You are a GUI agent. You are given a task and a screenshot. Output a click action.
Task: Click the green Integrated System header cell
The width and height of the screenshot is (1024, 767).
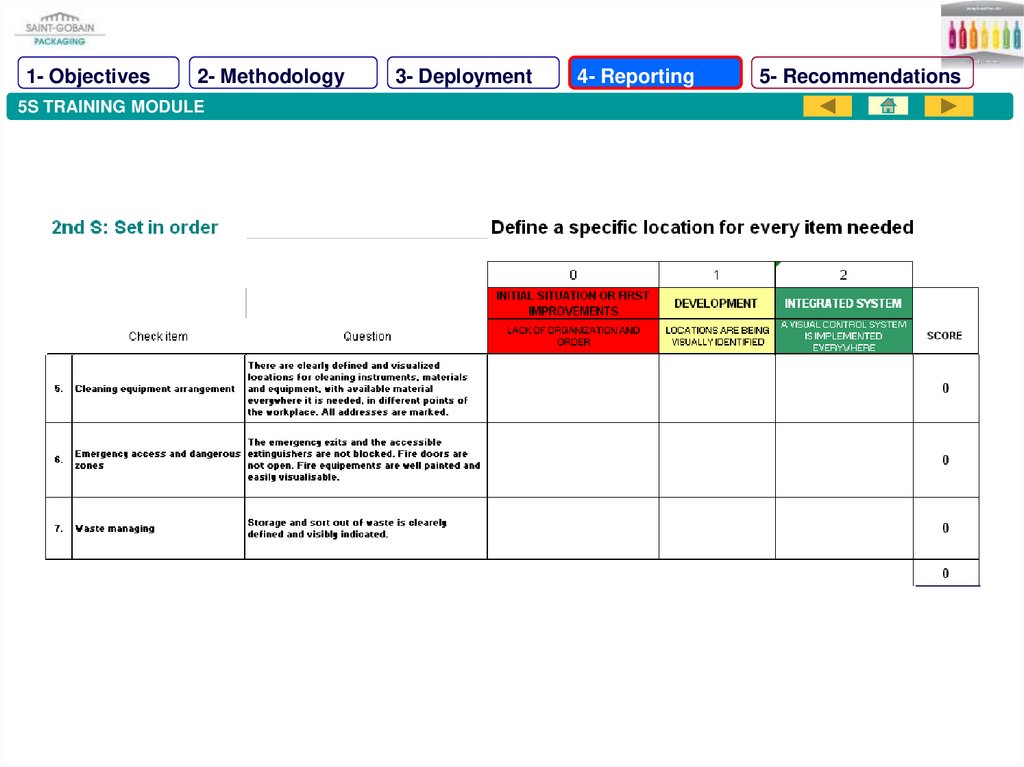pos(843,303)
